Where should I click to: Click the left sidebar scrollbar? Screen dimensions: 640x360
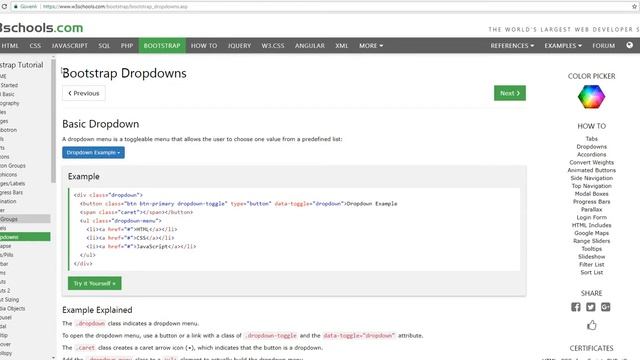pos(53,122)
